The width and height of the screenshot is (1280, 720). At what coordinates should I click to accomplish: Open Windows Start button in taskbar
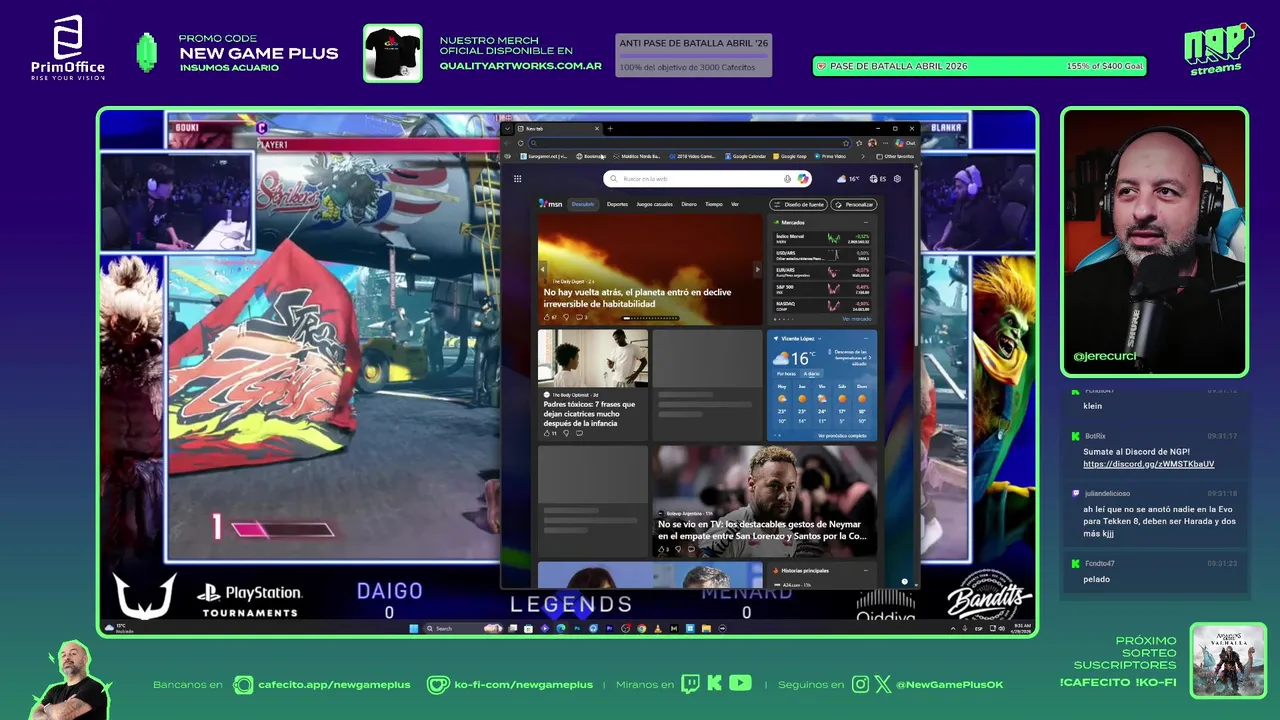[414, 628]
